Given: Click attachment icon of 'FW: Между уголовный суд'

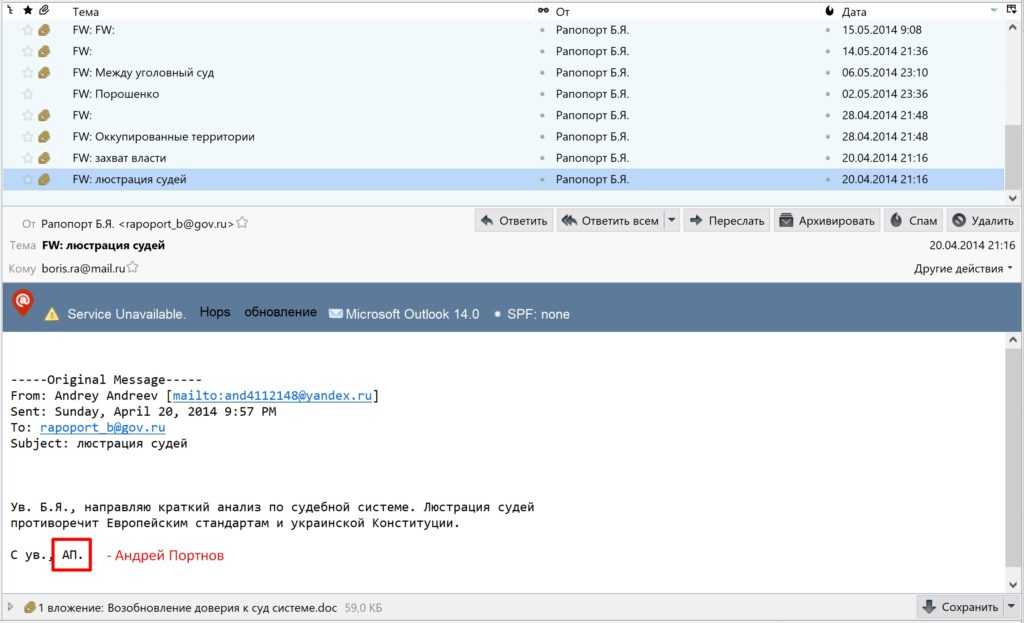Looking at the screenshot, I should pos(44,72).
